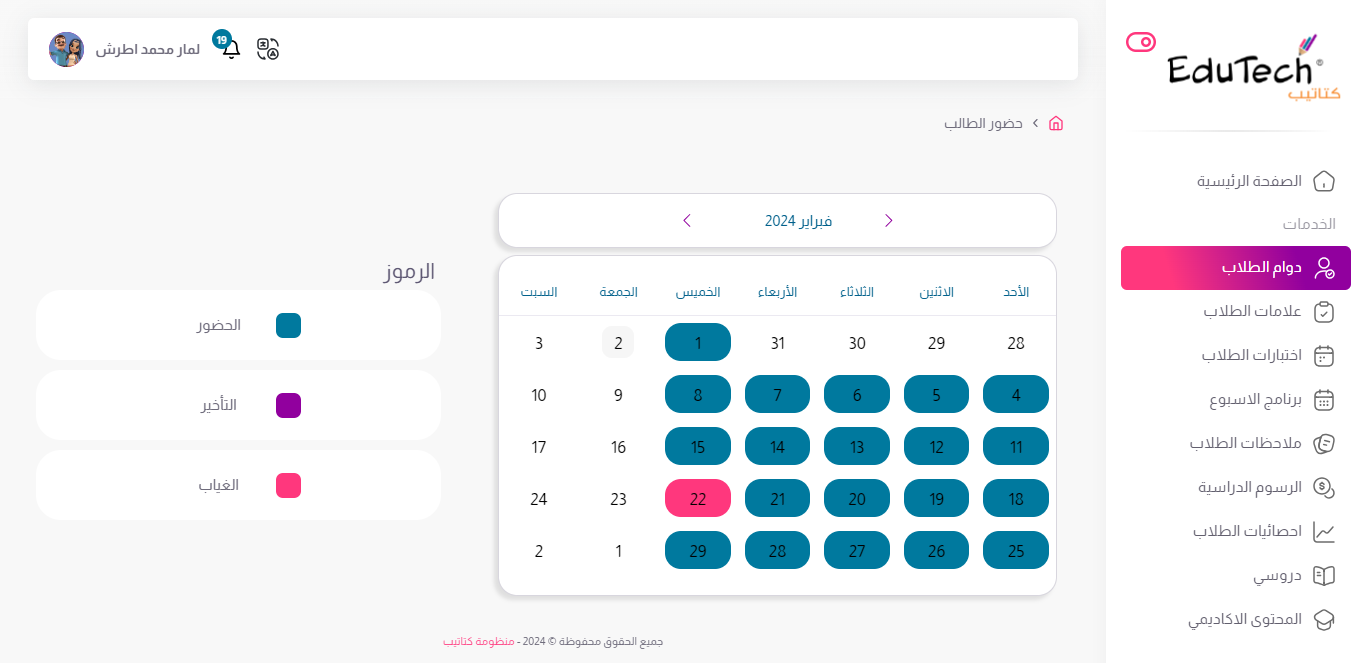The width and height of the screenshot is (1366, 663).
Task: Click the weekly program calendar icon
Action: pos(1323,400)
